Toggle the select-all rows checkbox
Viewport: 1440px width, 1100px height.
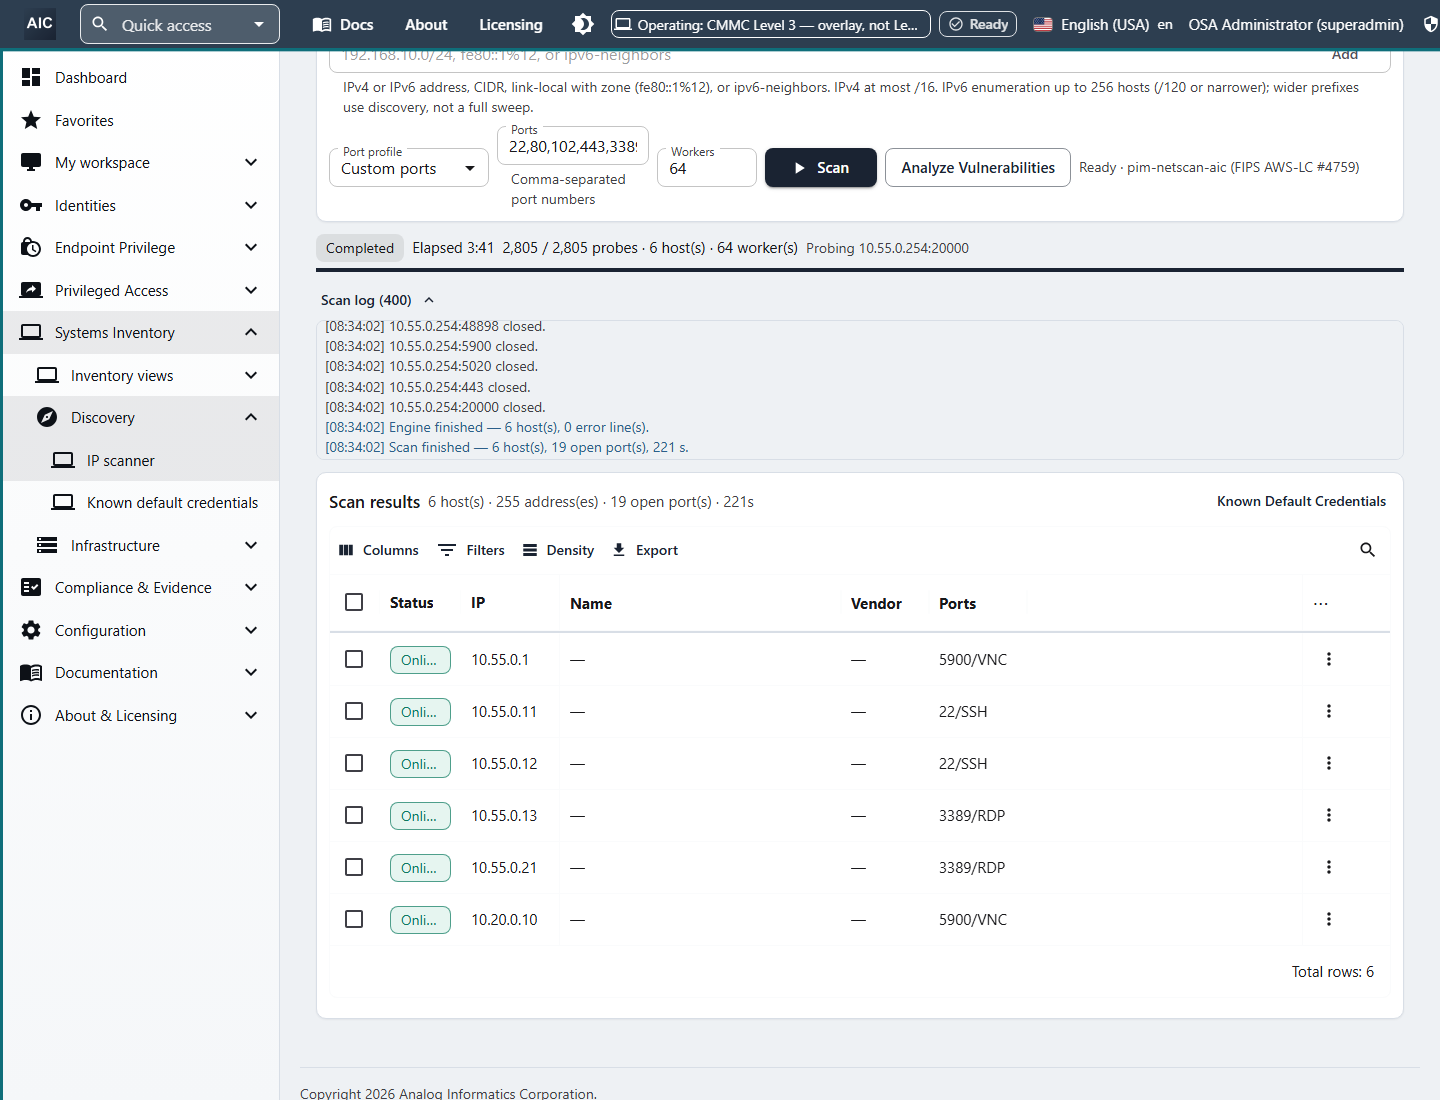coord(354,602)
